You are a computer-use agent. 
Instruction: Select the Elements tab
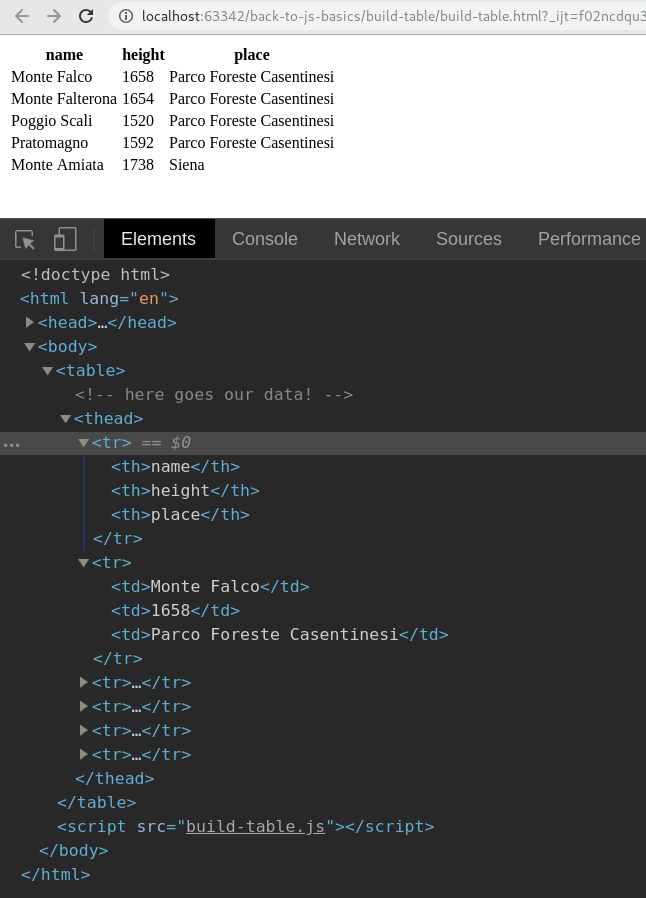point(158,239)
